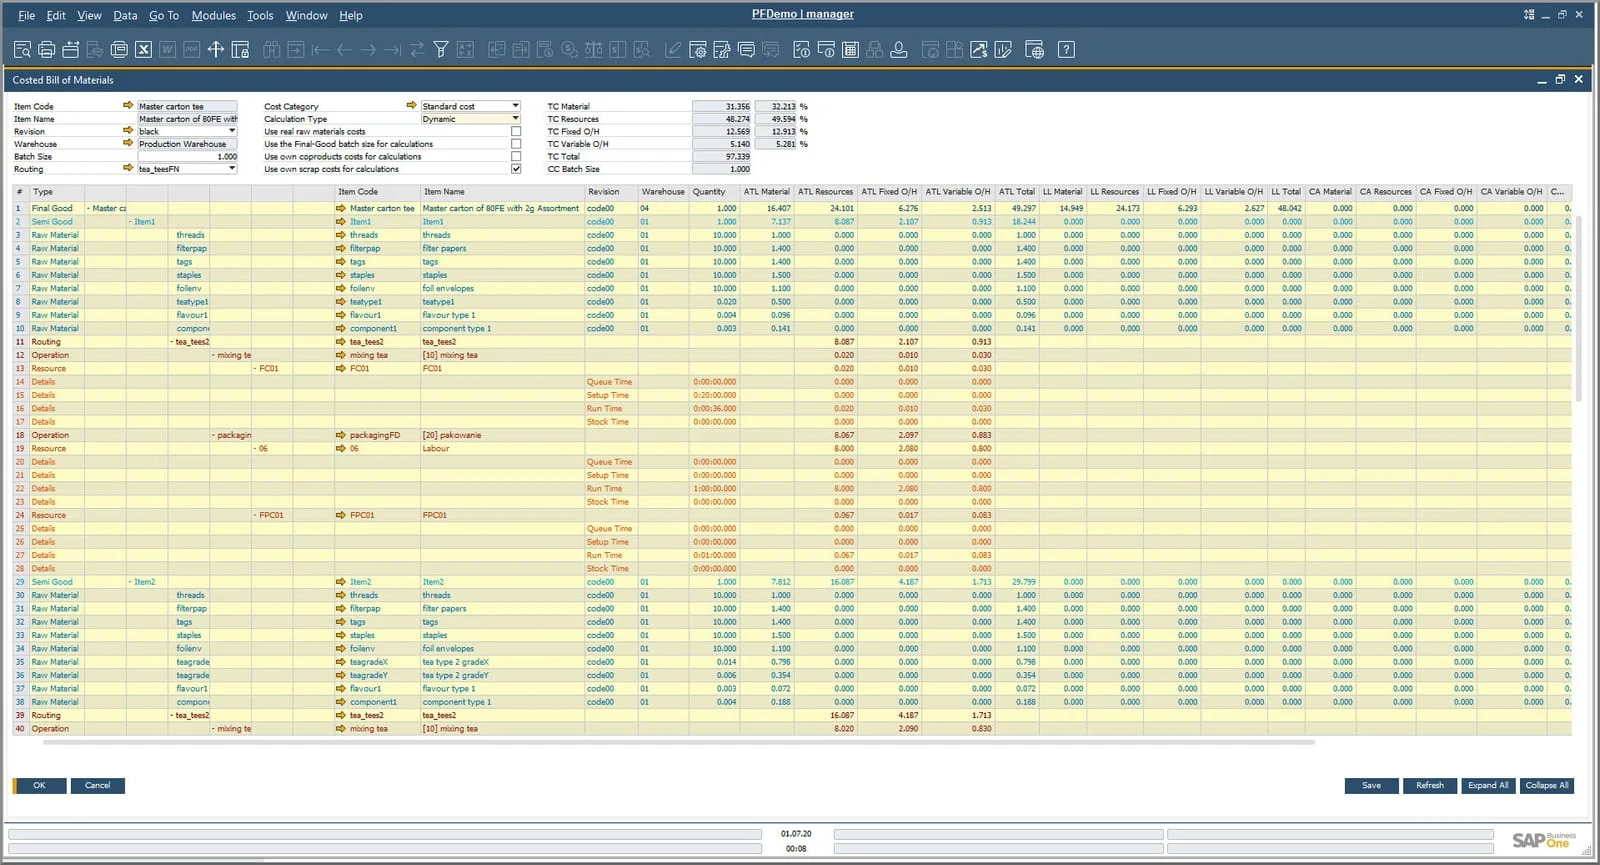Screen dimensions: 1600x865
Task: Open the Modules menu
Action: [x=213, y=15]
